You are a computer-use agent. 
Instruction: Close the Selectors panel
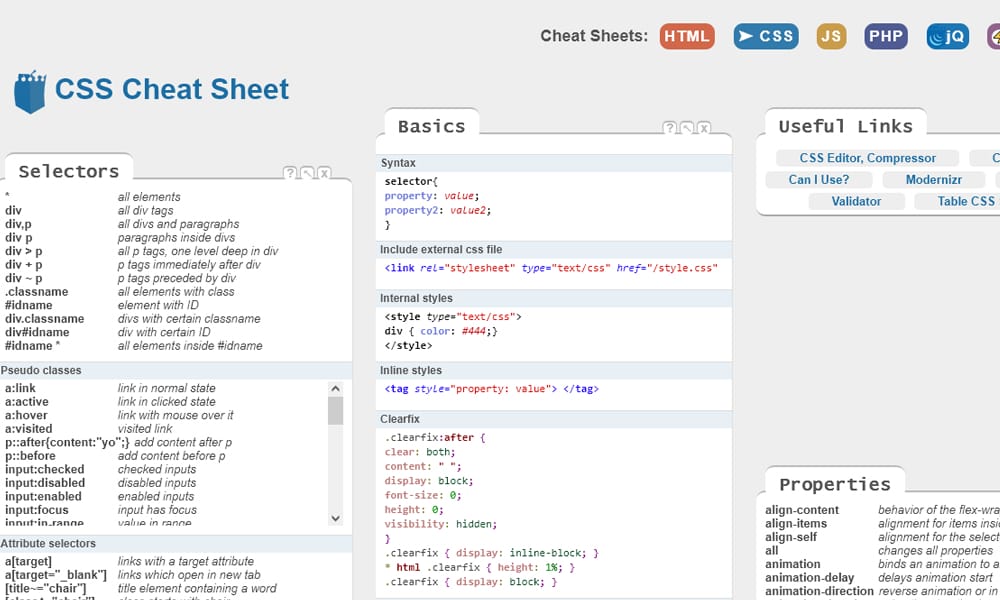(325, 173)
